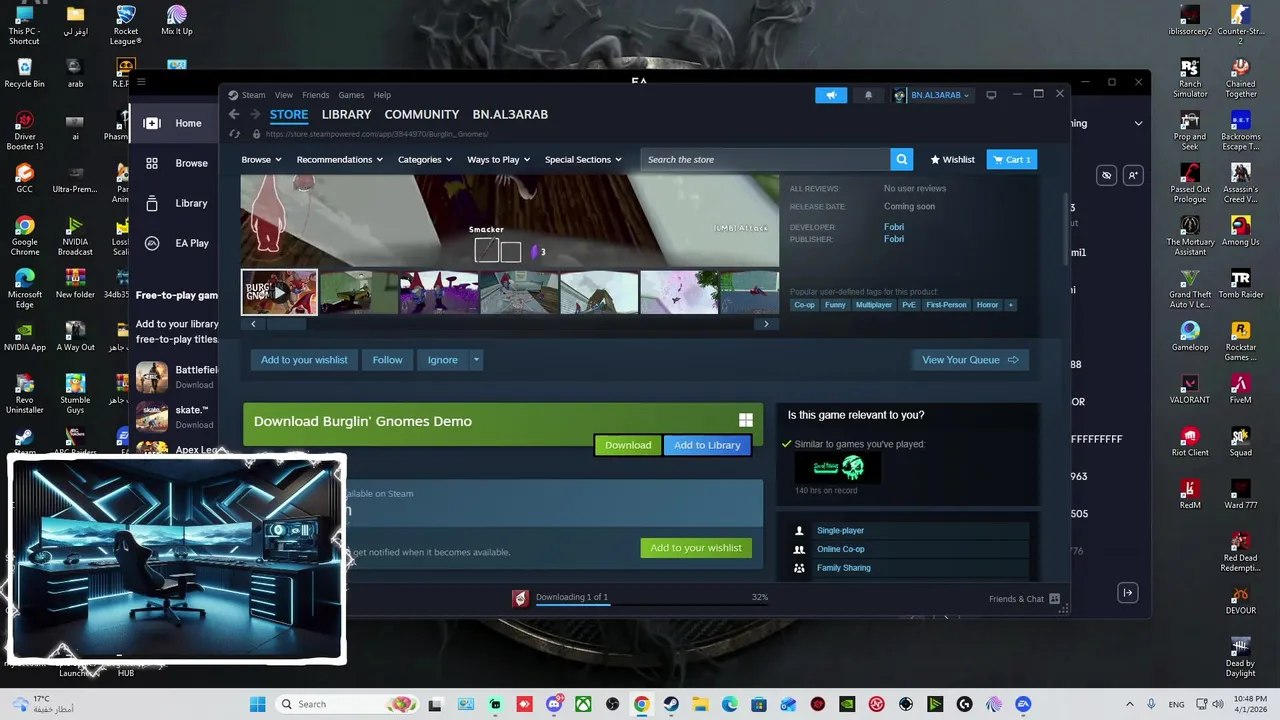Click the Ignore button

pyautogui.click(x=443, y=360)
